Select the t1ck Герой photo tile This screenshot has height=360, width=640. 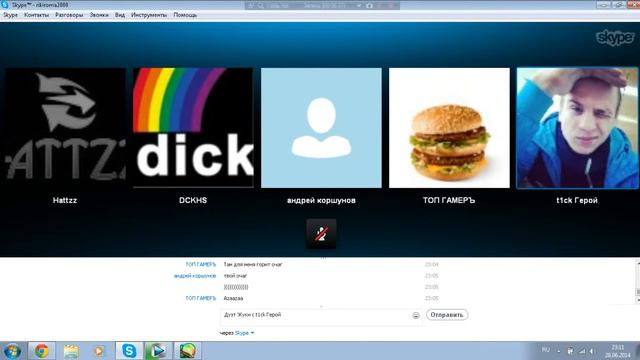(x=577, y=128)
